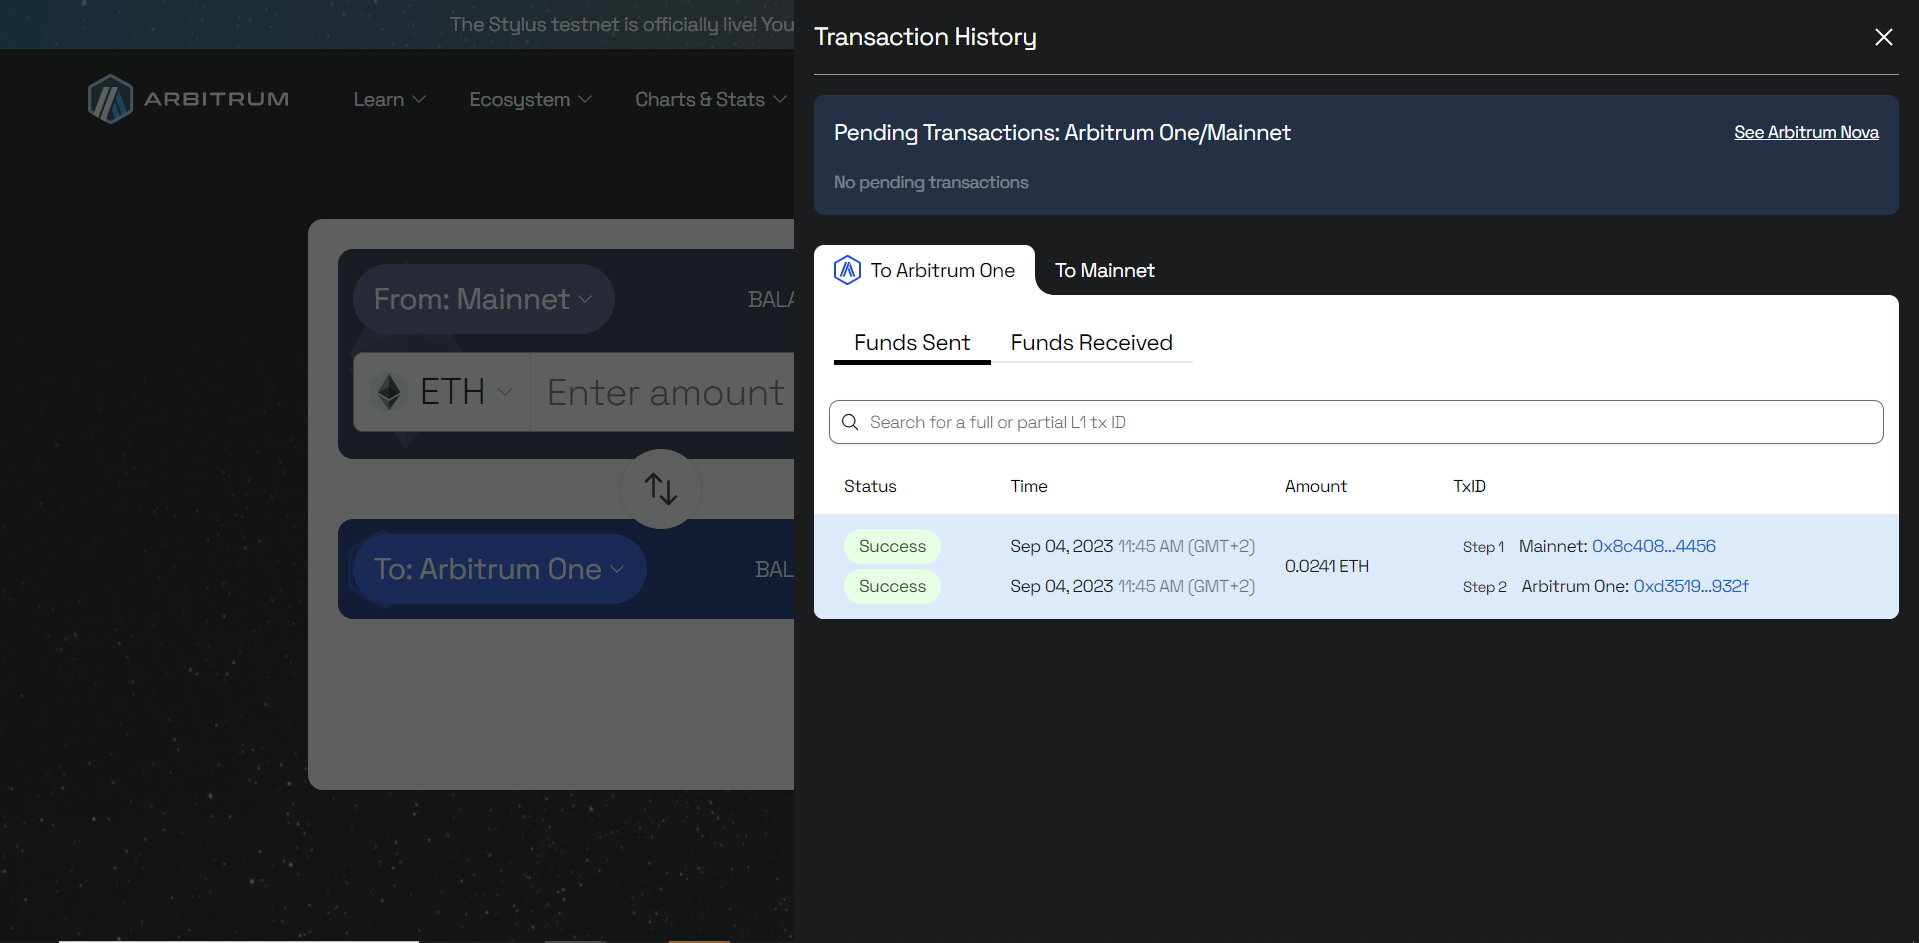The image size is (1919, 943).
Task: Open the Ecosystem menu
Action: (x=530, y=99)
